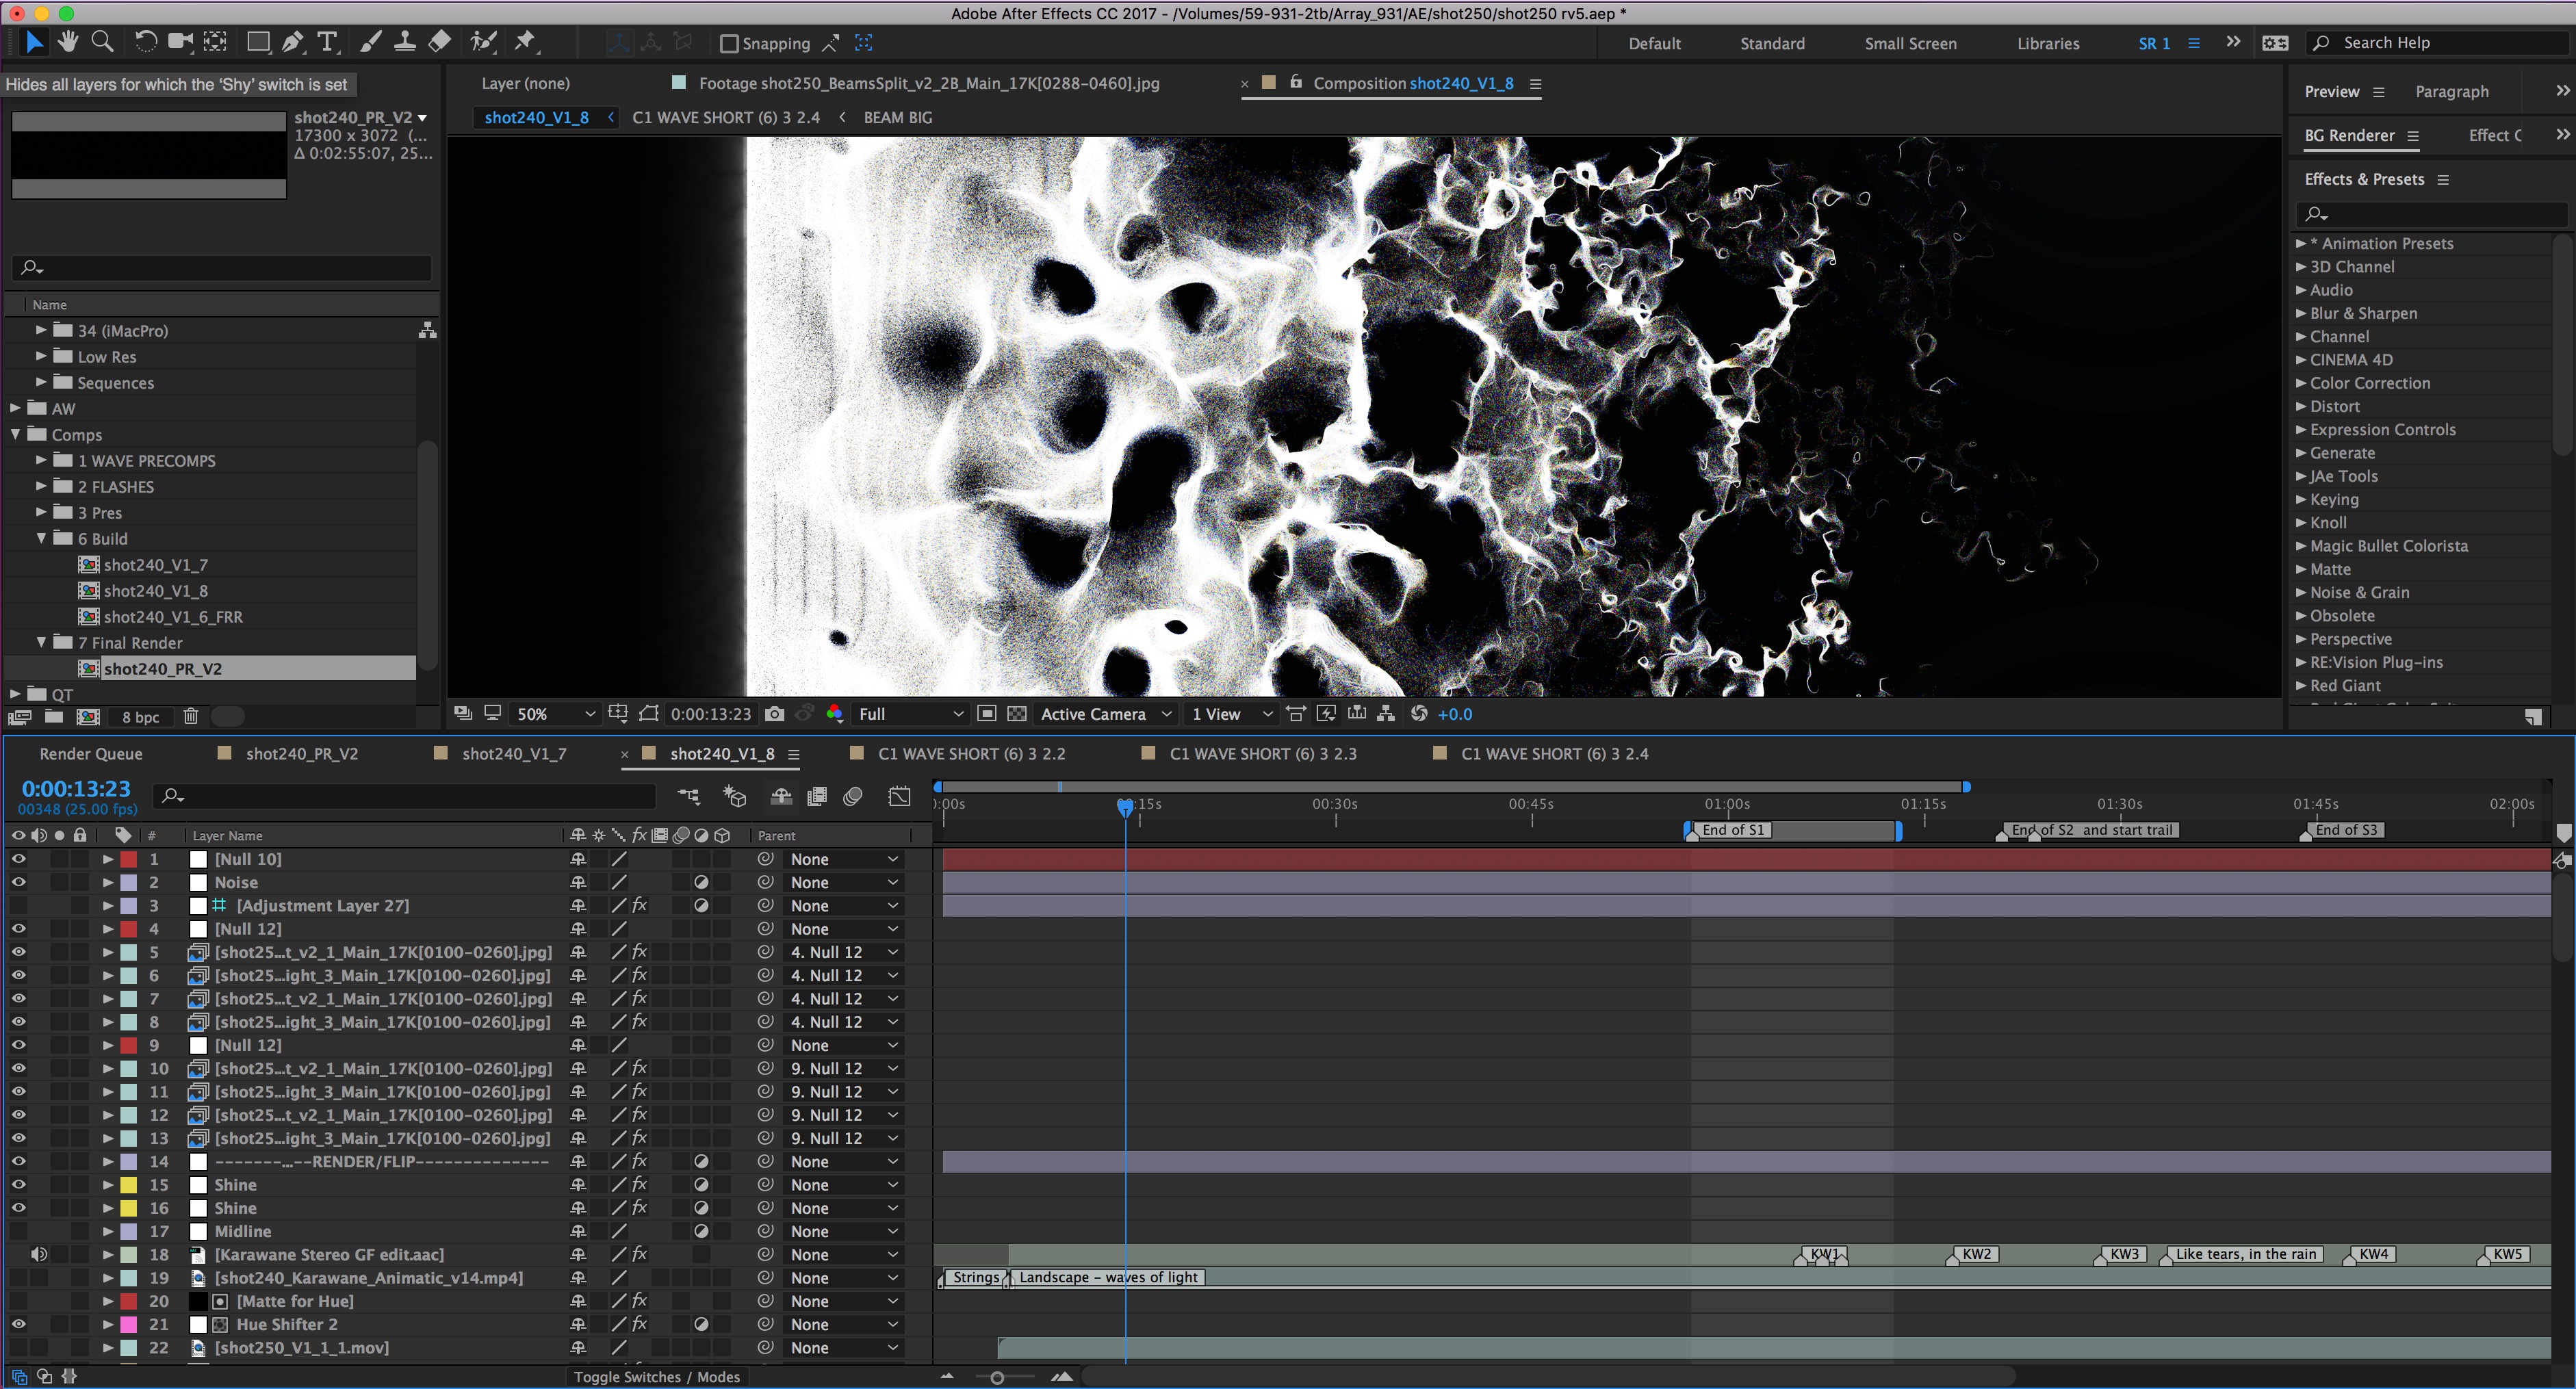
Task: Select the Puppet Pin tool
Action: [x=524, y=42]
